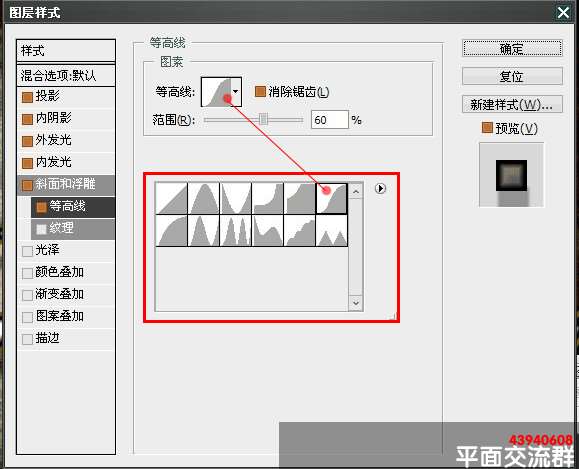Viewport: 579px width, 469px height.
Task: Select the Half Round contour preset
Action: click(x=171, y=230)
